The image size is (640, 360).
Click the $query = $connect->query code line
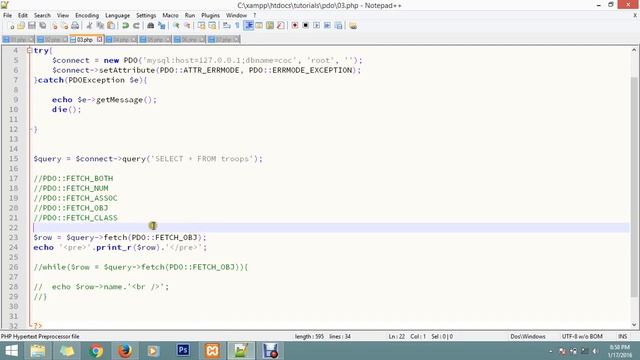coord(148,159)
